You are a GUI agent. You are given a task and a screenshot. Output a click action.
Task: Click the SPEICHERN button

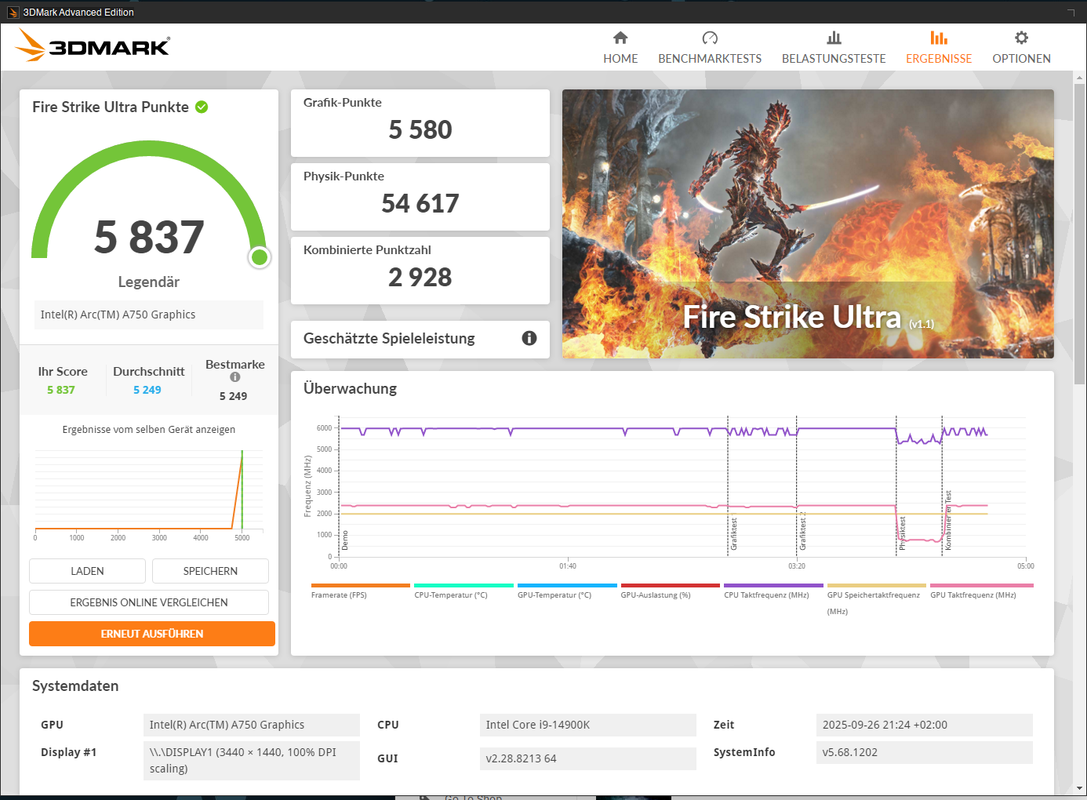pyautogui.click(x=210, y=571)
